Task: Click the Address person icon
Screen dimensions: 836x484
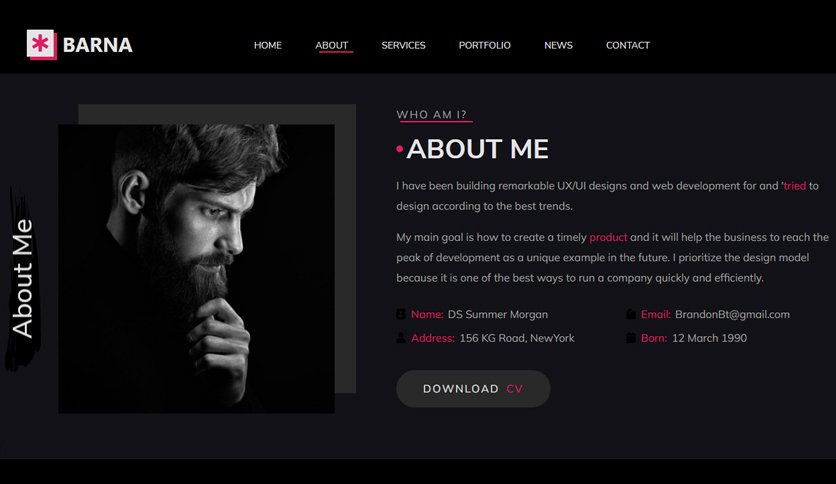Action: (401, 338)
